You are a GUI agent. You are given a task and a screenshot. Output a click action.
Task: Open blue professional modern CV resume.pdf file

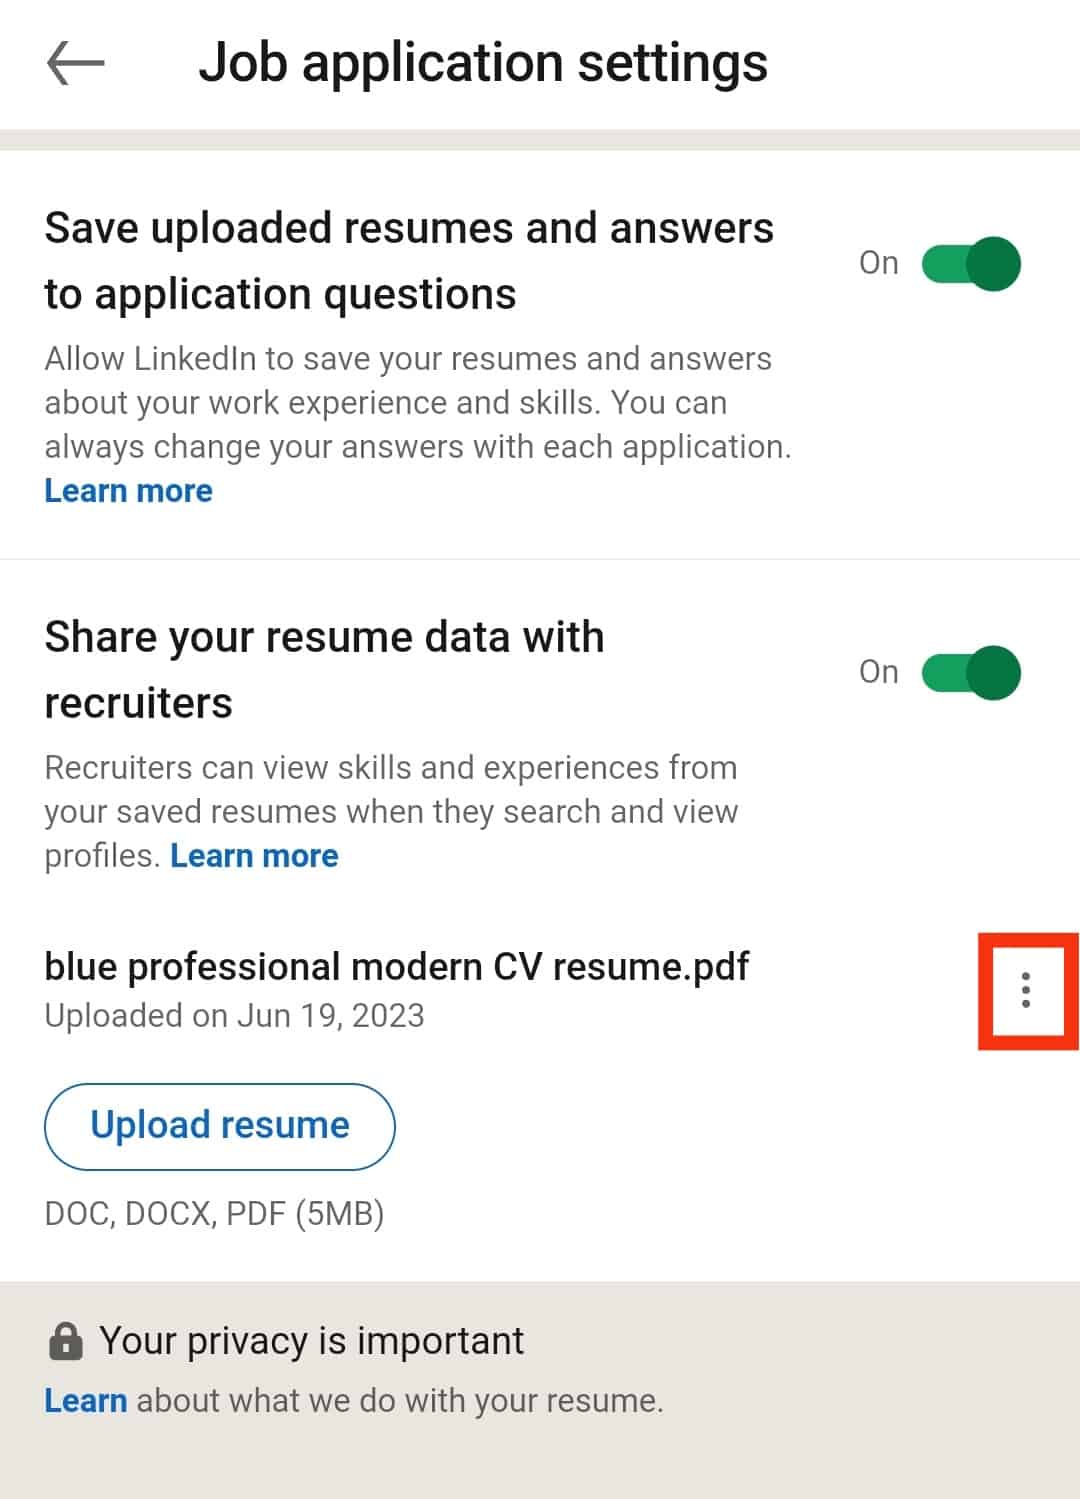tap(397, 967)
